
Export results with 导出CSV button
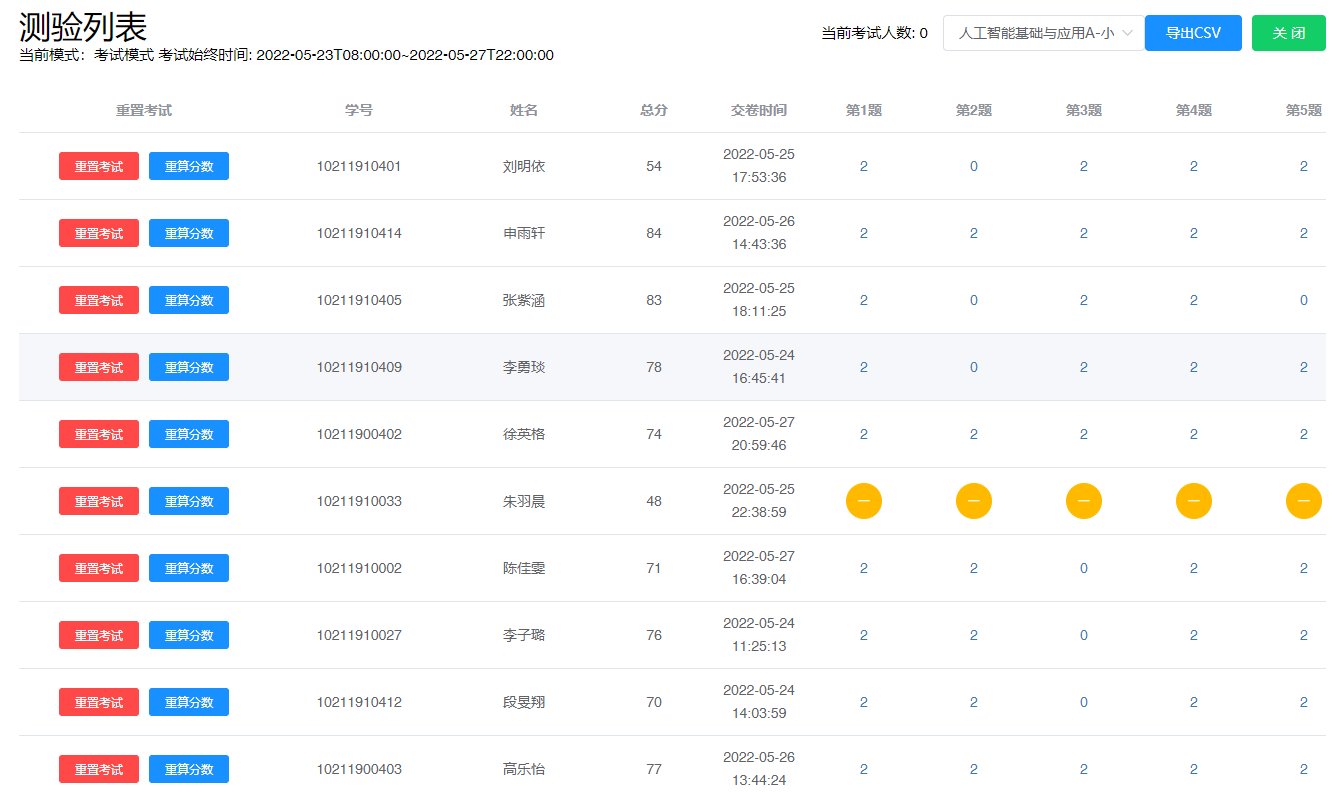pyautogui.click(x=1192, y=33)
